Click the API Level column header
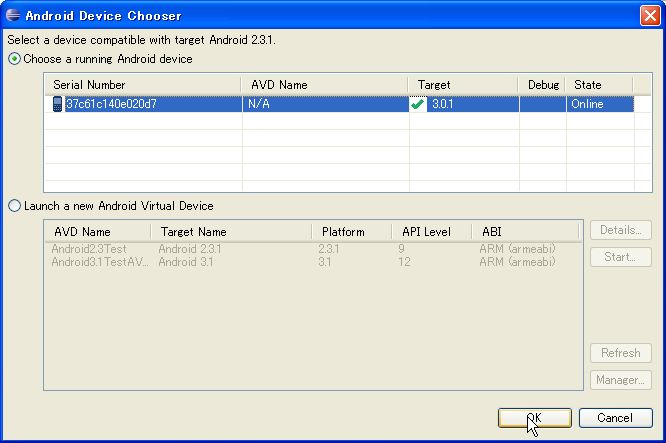This screenshot has width=666, height=443. pyautogui.click(x=432, y=232)
